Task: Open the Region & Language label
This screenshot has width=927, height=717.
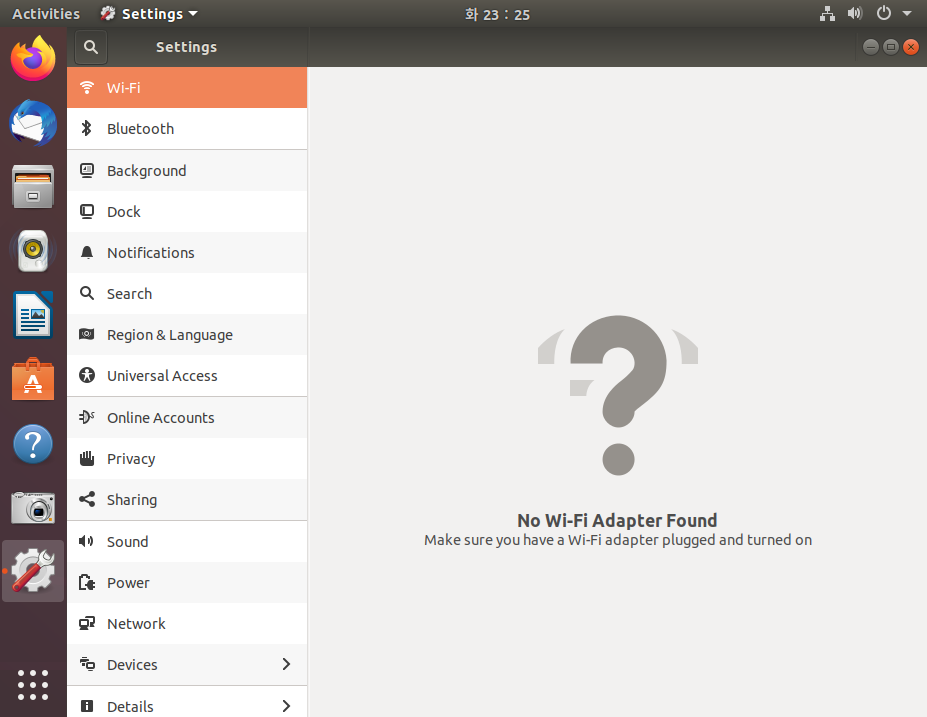Action: click(170, 335)
